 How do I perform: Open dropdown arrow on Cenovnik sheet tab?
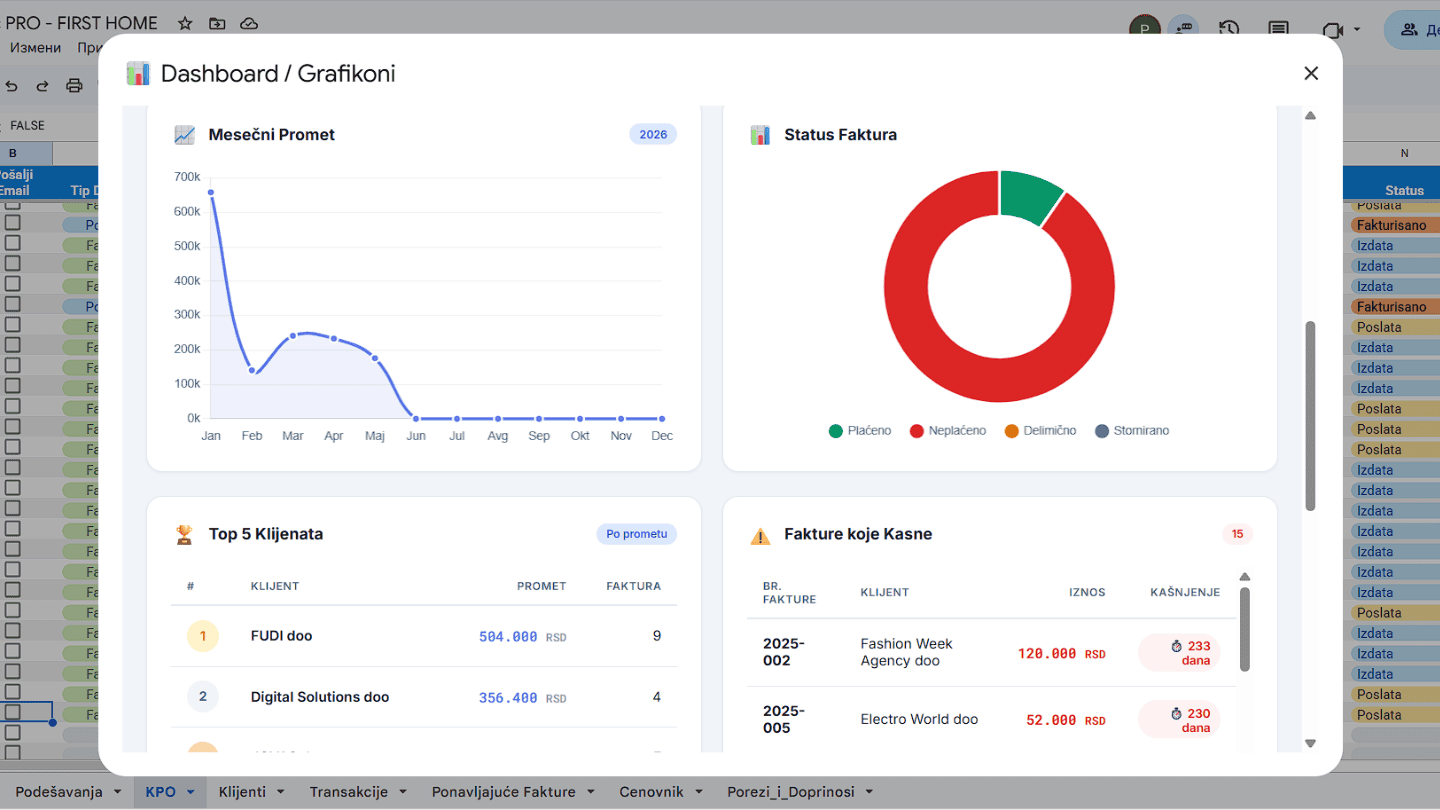click(698, 792)
